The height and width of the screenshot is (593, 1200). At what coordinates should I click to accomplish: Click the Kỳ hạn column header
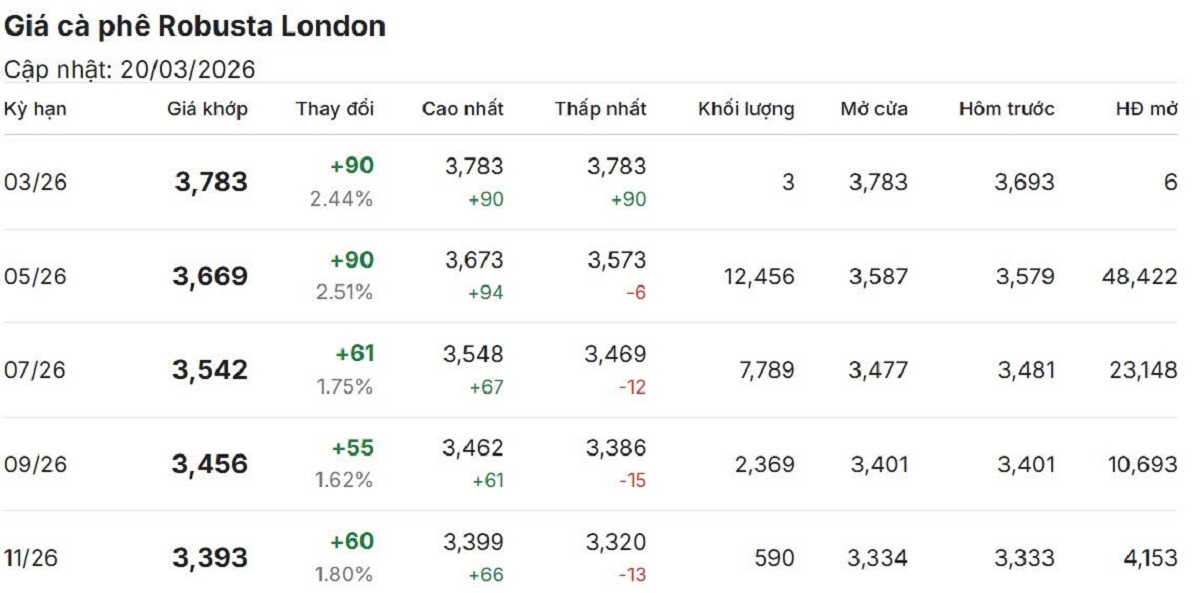pyautogui.click(x=35, y=109)
